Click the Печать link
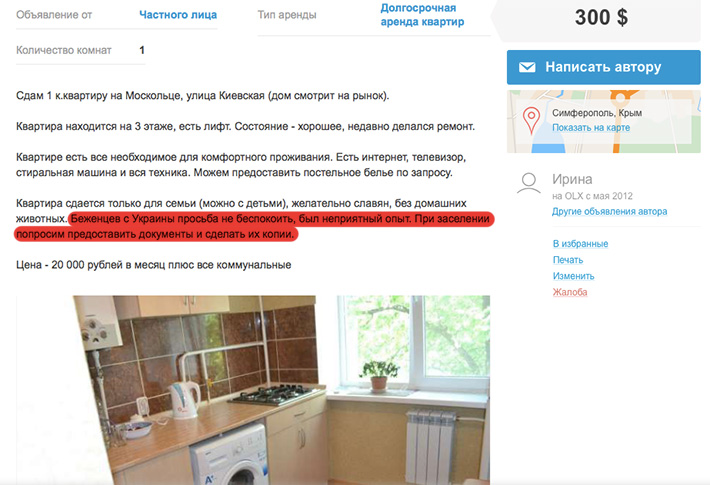Screen dimensions: 710x485 click(568, 260)
